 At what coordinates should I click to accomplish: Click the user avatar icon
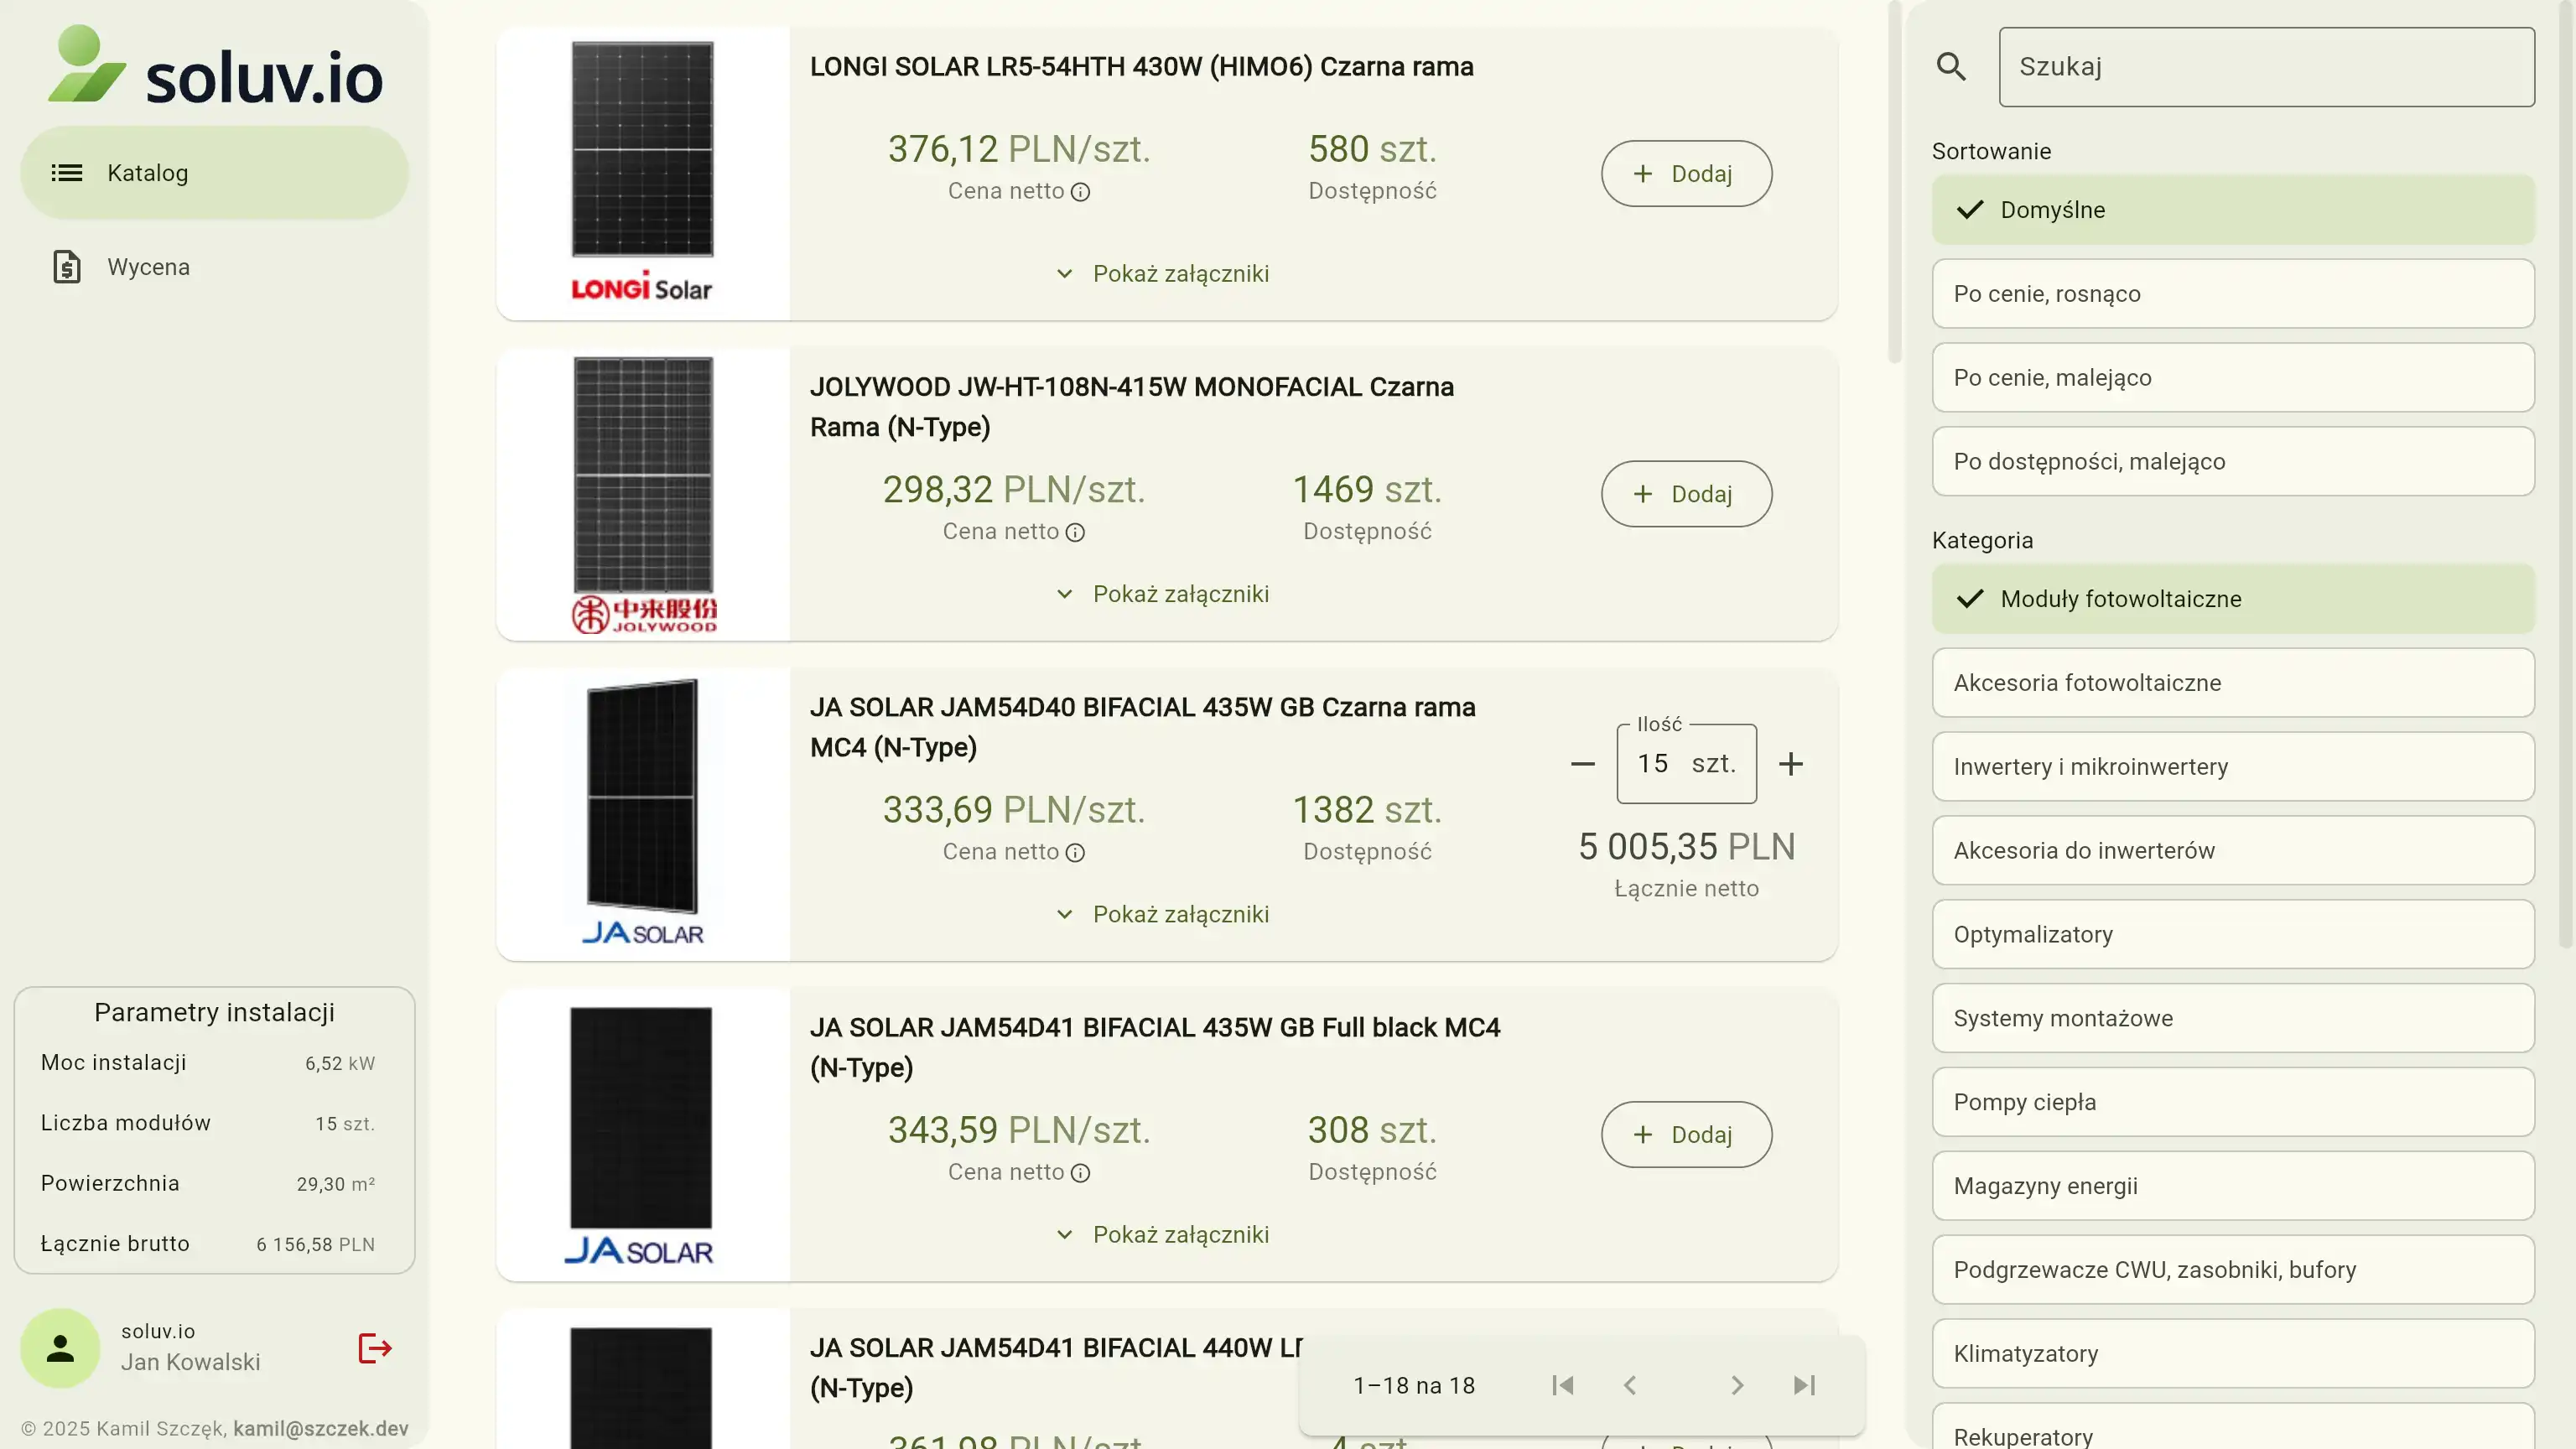(x=60, y=1348)
